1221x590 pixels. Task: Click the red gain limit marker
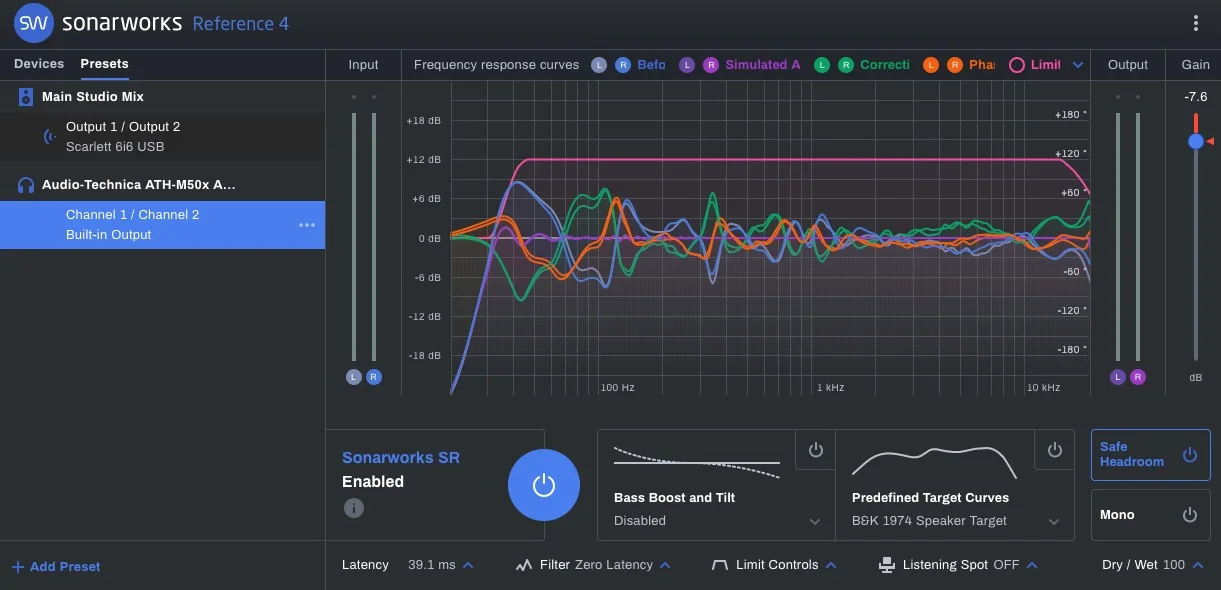tap(1211, 142)
